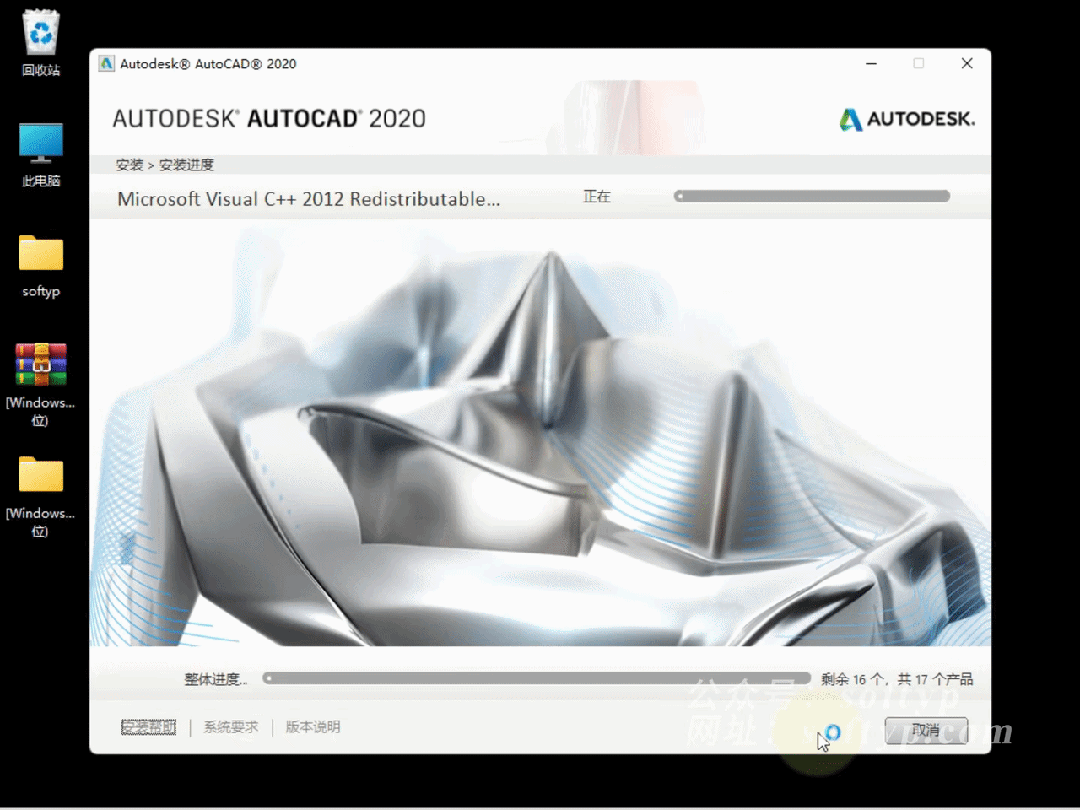Click the 剩余 16 个, 共 17 个产品 text
Screen dimensions: 1080x810
point(897,679)
